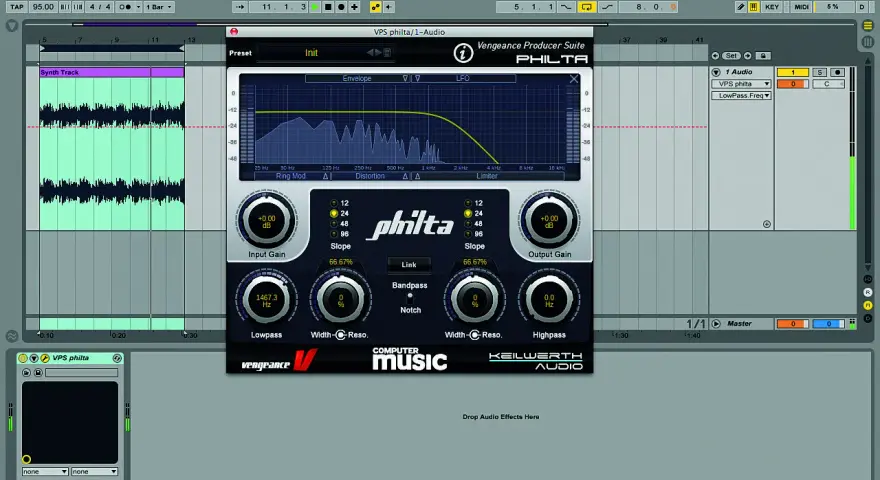This screenshot has height=480, width=880.
Task: Click the TAP tempo button
Action: click(17, 7)
